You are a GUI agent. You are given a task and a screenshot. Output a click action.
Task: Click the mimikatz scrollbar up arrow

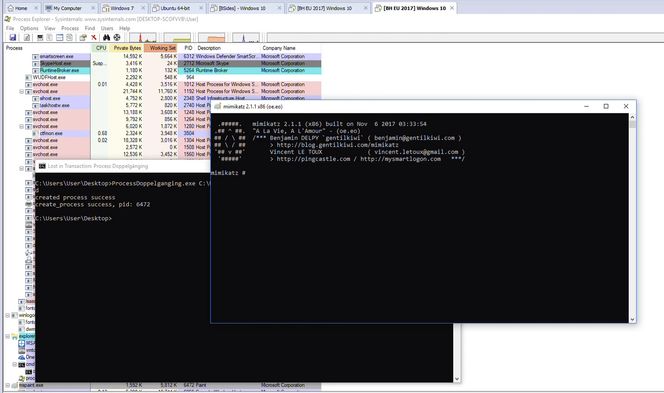(632, 117)
